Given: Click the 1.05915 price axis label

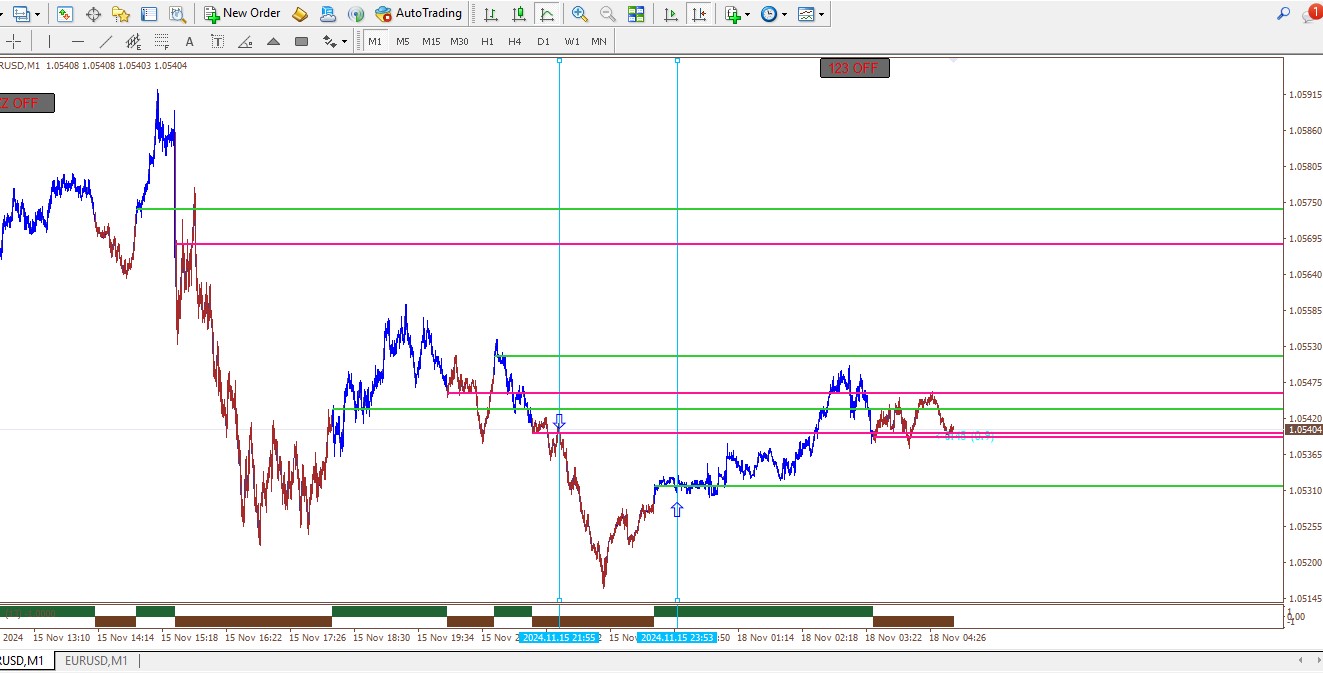Looking at the screenshot, I should (1306, 95).
